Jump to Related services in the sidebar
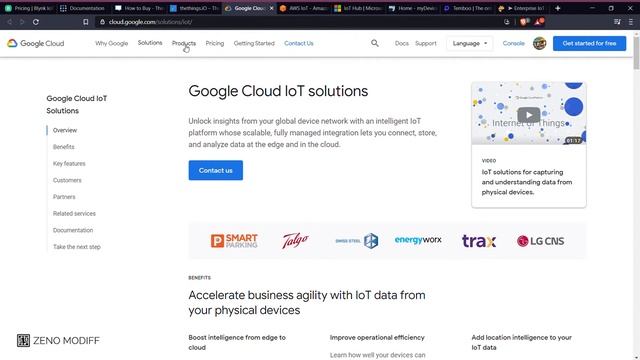Screen dimensions: 640x360 [x=74, y=213]
